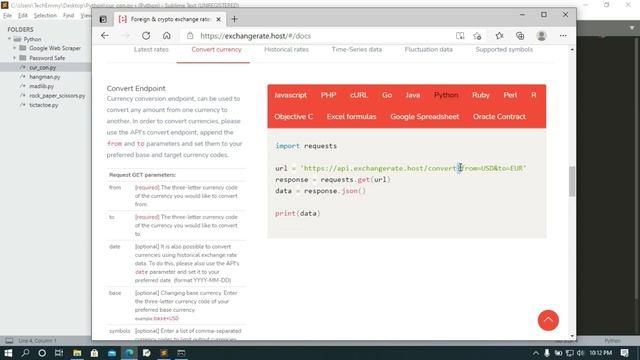Switch to the Latest rates tab
The image size is (640, 360).
[x=151, y=49]
